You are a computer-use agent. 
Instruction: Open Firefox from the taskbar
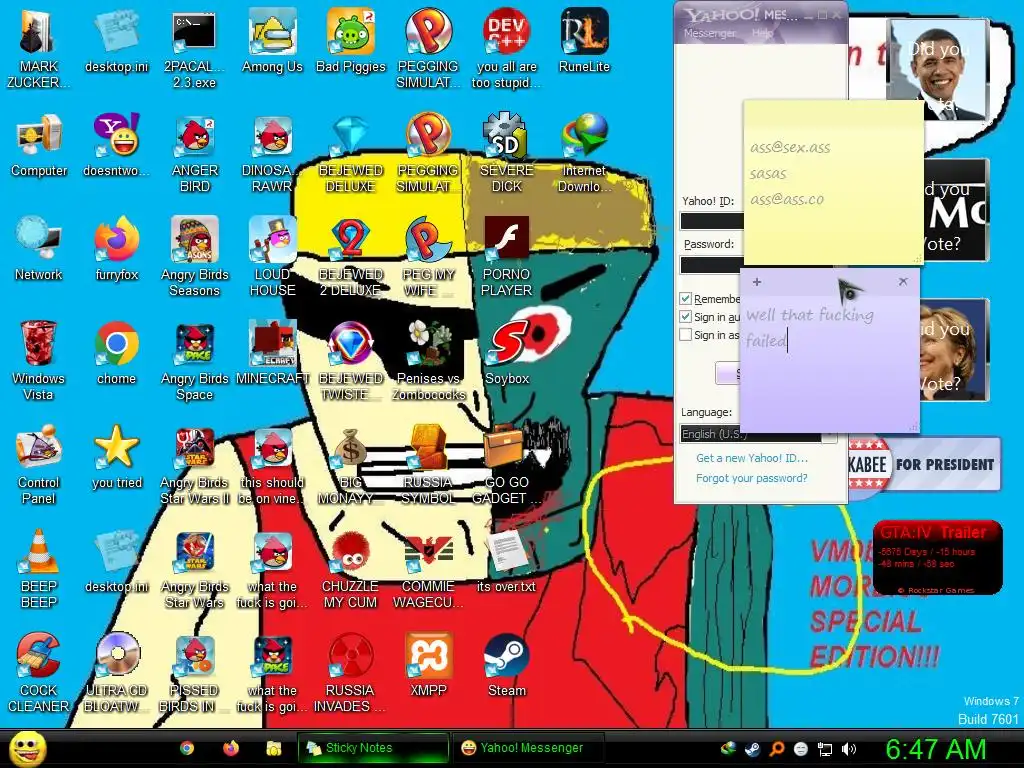[x=231, y=748]
